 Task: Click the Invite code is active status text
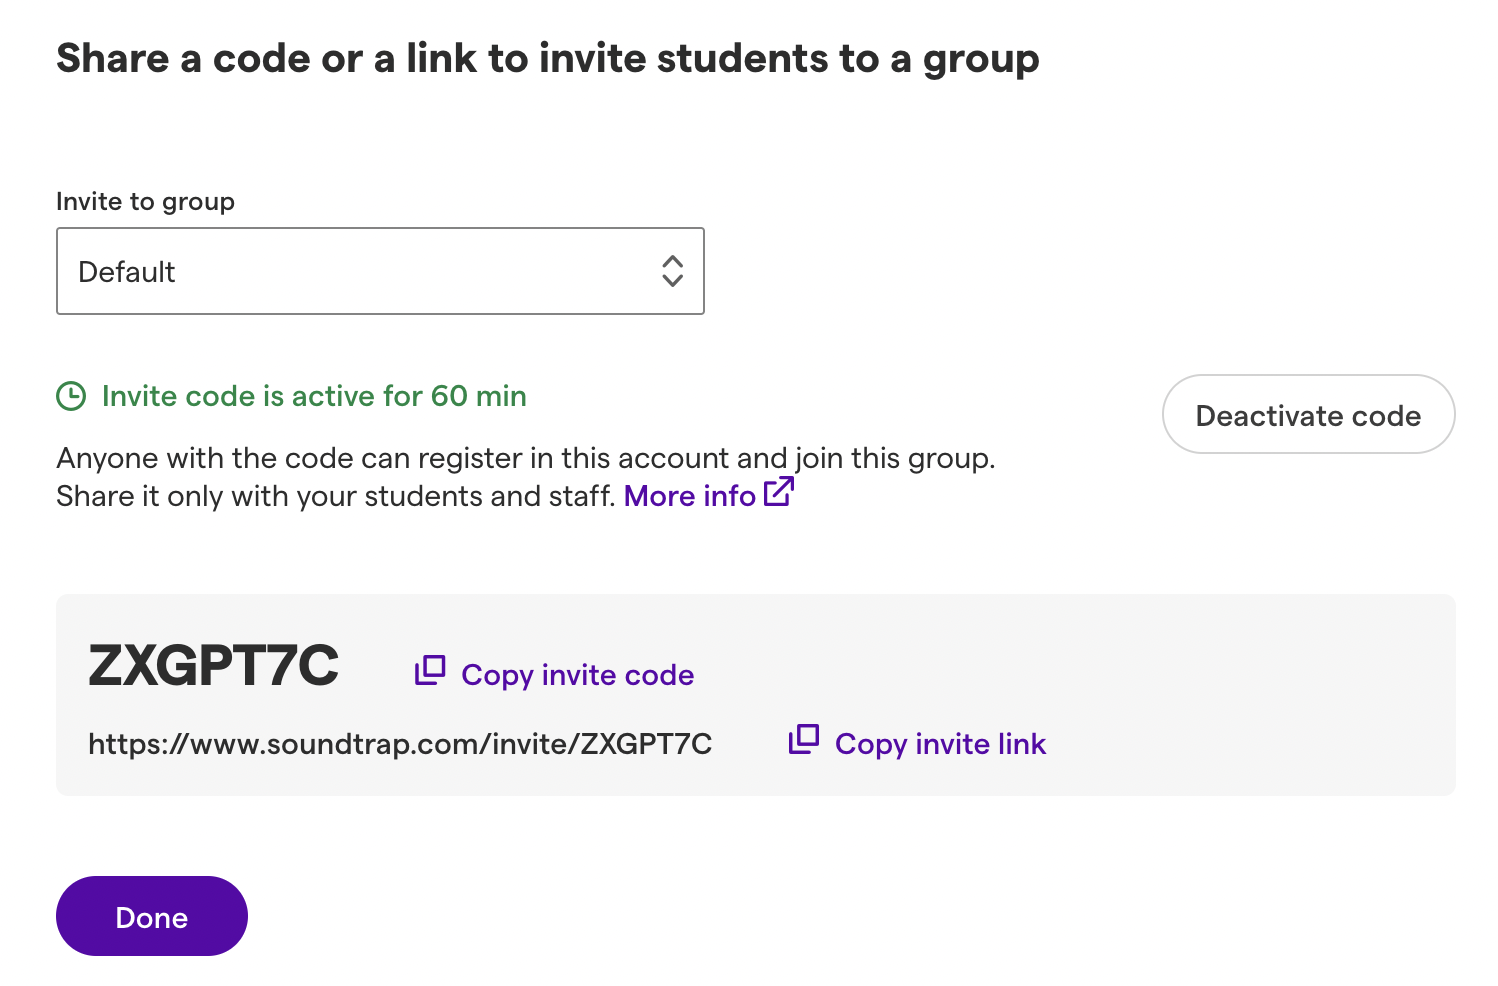pos(314,396)
